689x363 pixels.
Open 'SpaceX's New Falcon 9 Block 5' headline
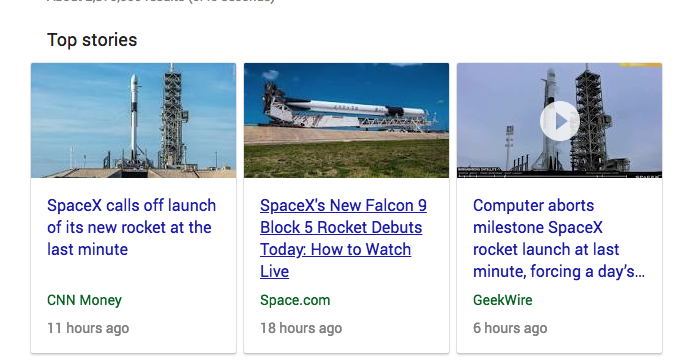click(343, 238)
